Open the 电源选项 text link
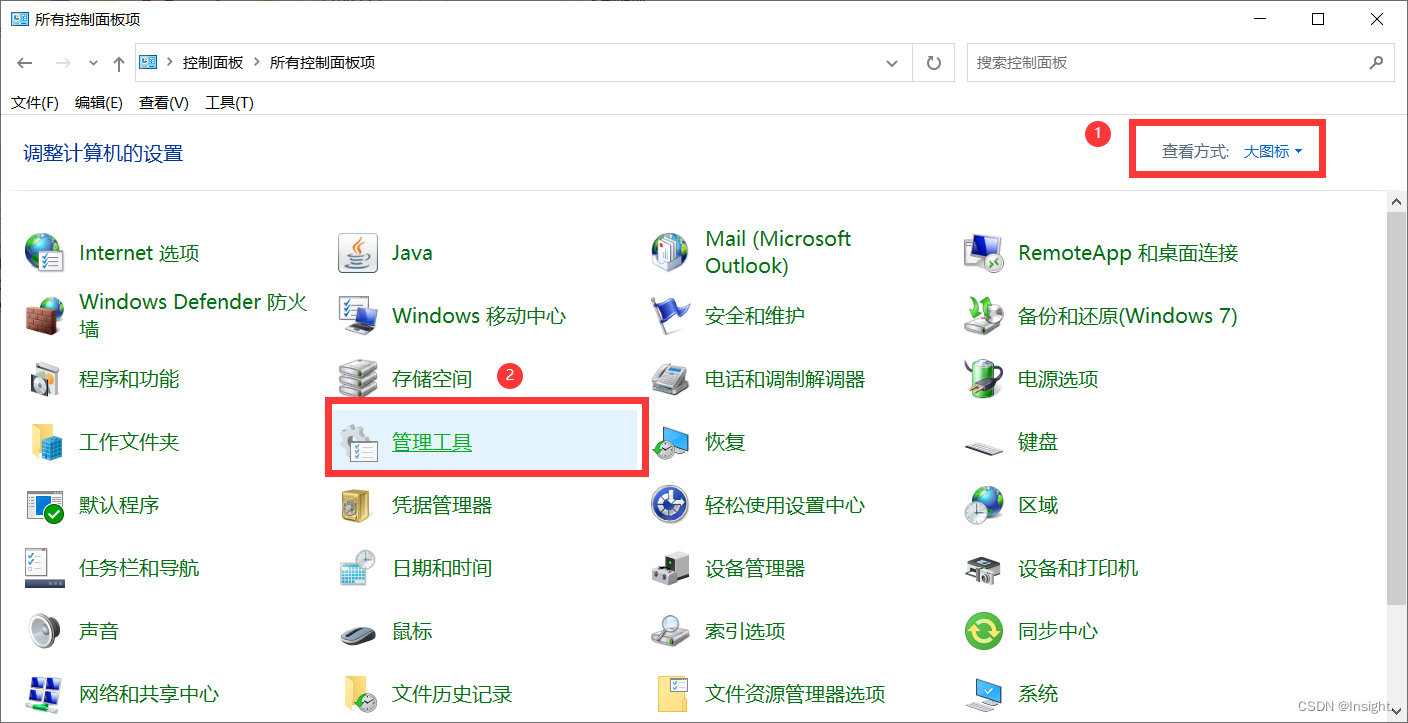The image size is (1408, 723). pyautogui.click(x=1058, y=379)
